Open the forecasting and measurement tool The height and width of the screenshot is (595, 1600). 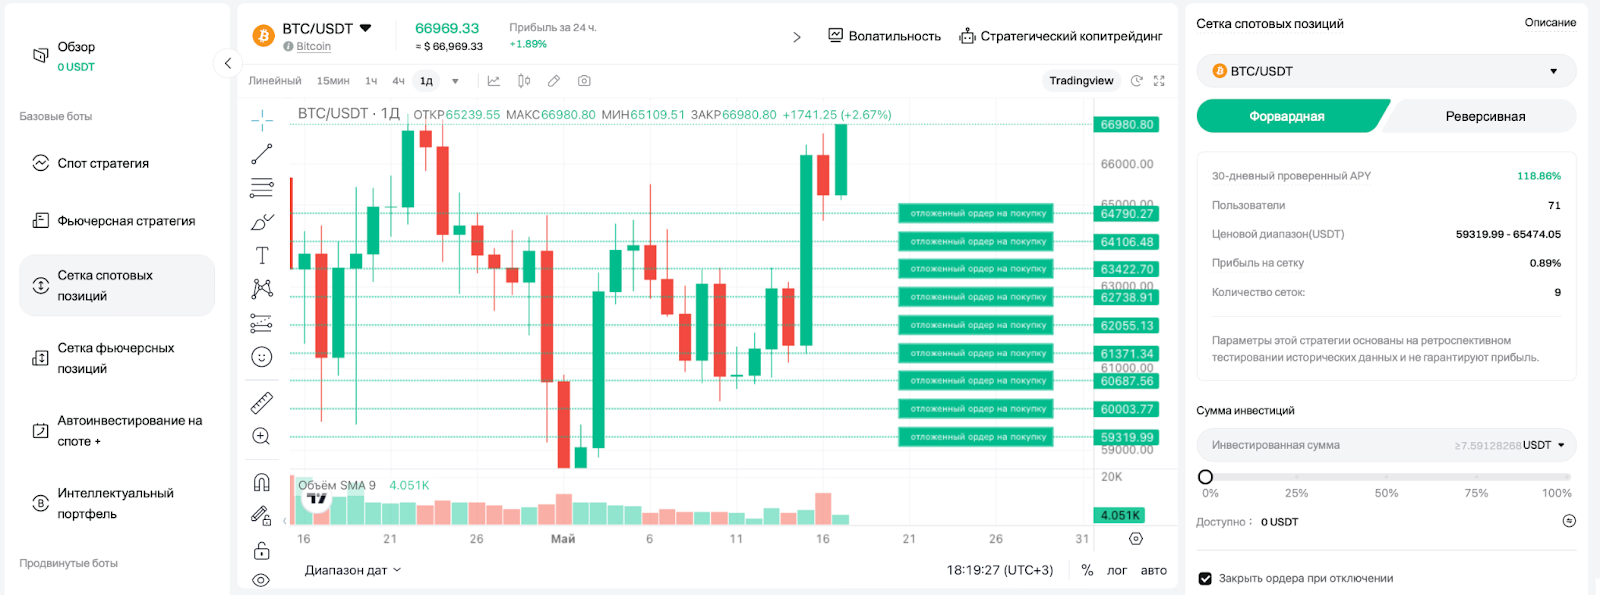click(x=262, y=323)
